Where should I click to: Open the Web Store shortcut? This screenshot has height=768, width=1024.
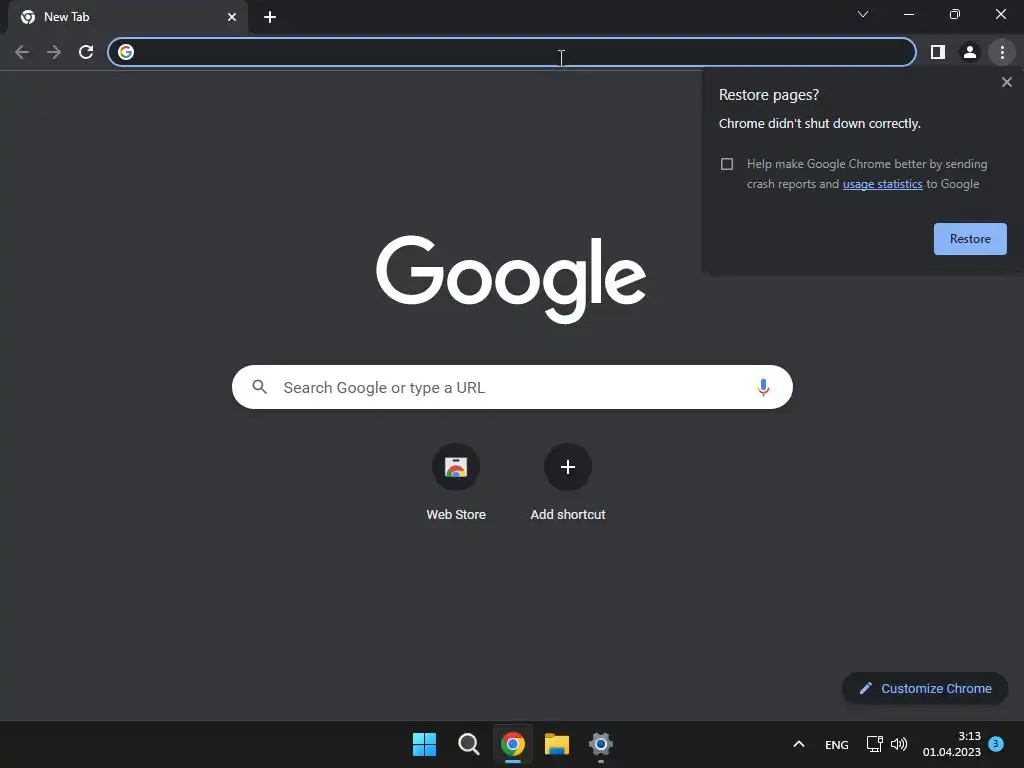pos(456,482)
